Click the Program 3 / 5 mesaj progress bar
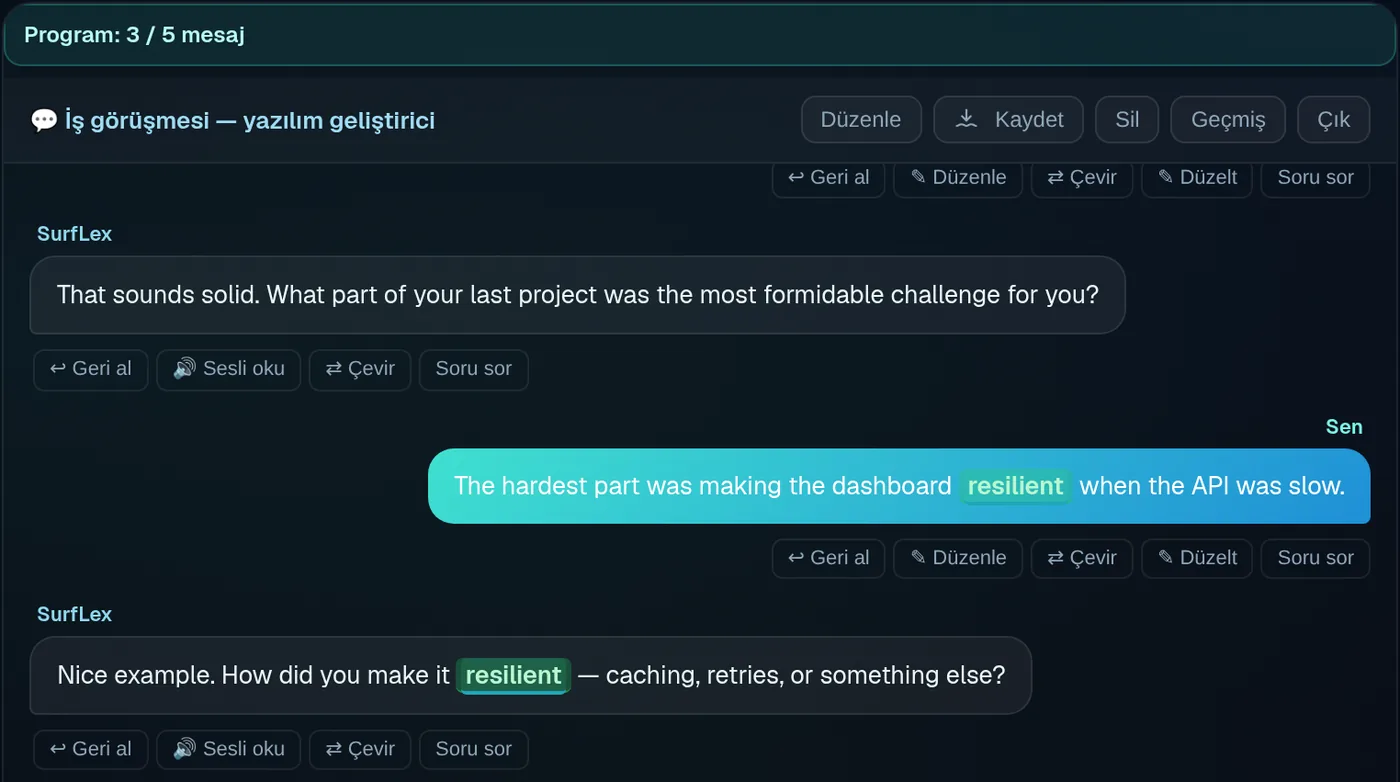Image resolution: width=1400 pixels, height=782 pixels. click(x=700, y=35)
